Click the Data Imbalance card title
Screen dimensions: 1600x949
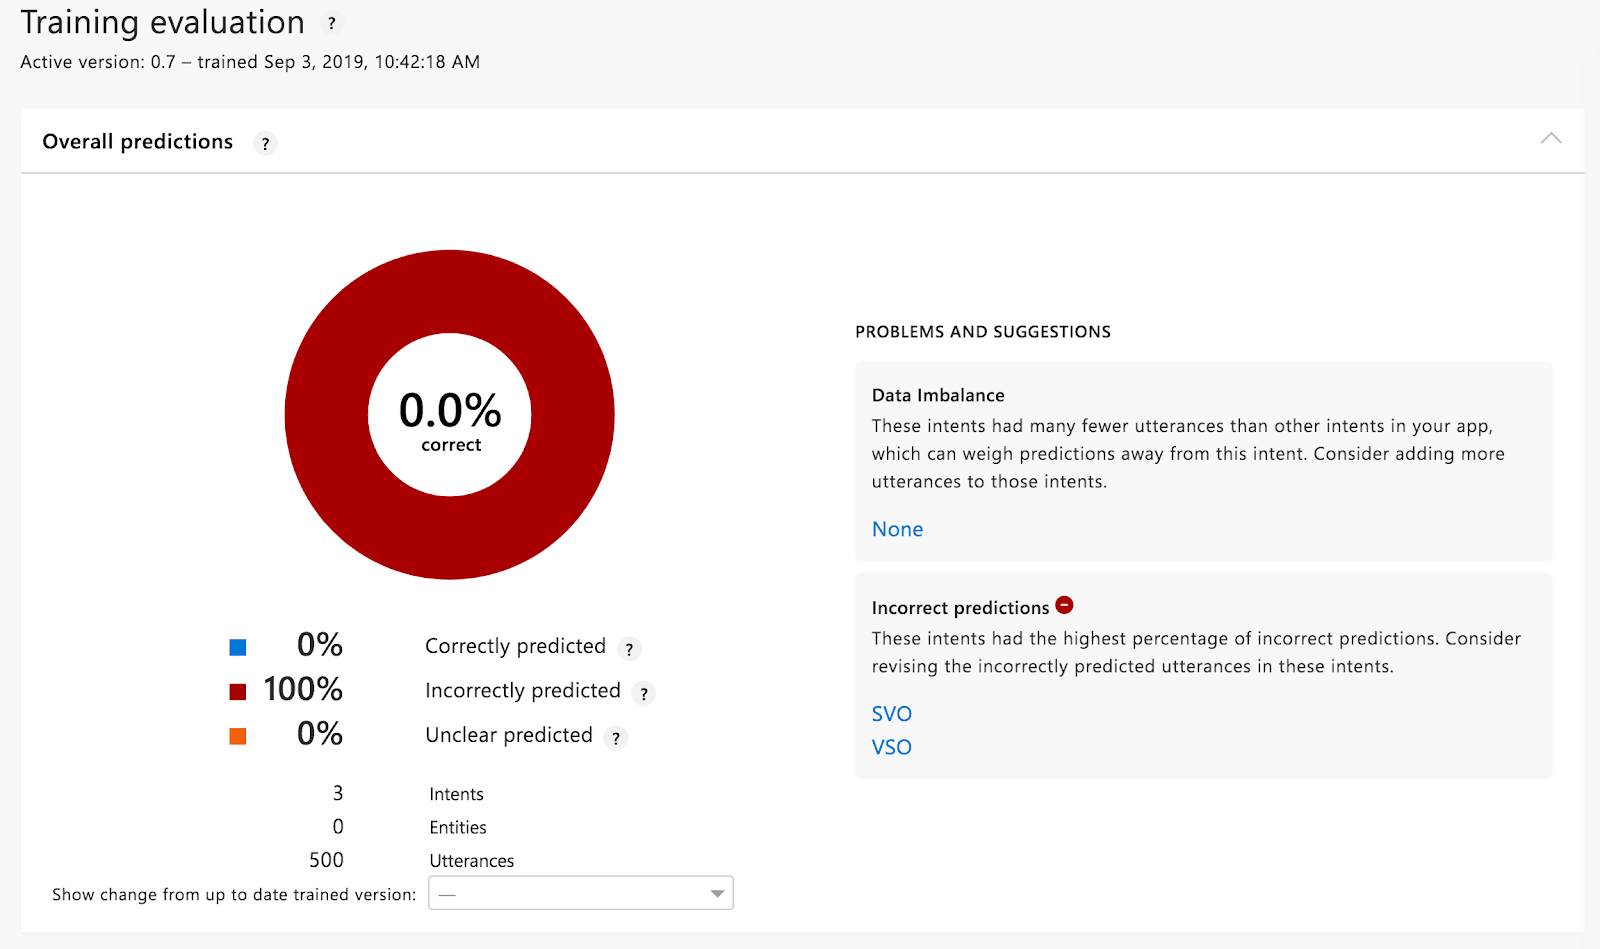pyautogui.click(x=938, y=395)
